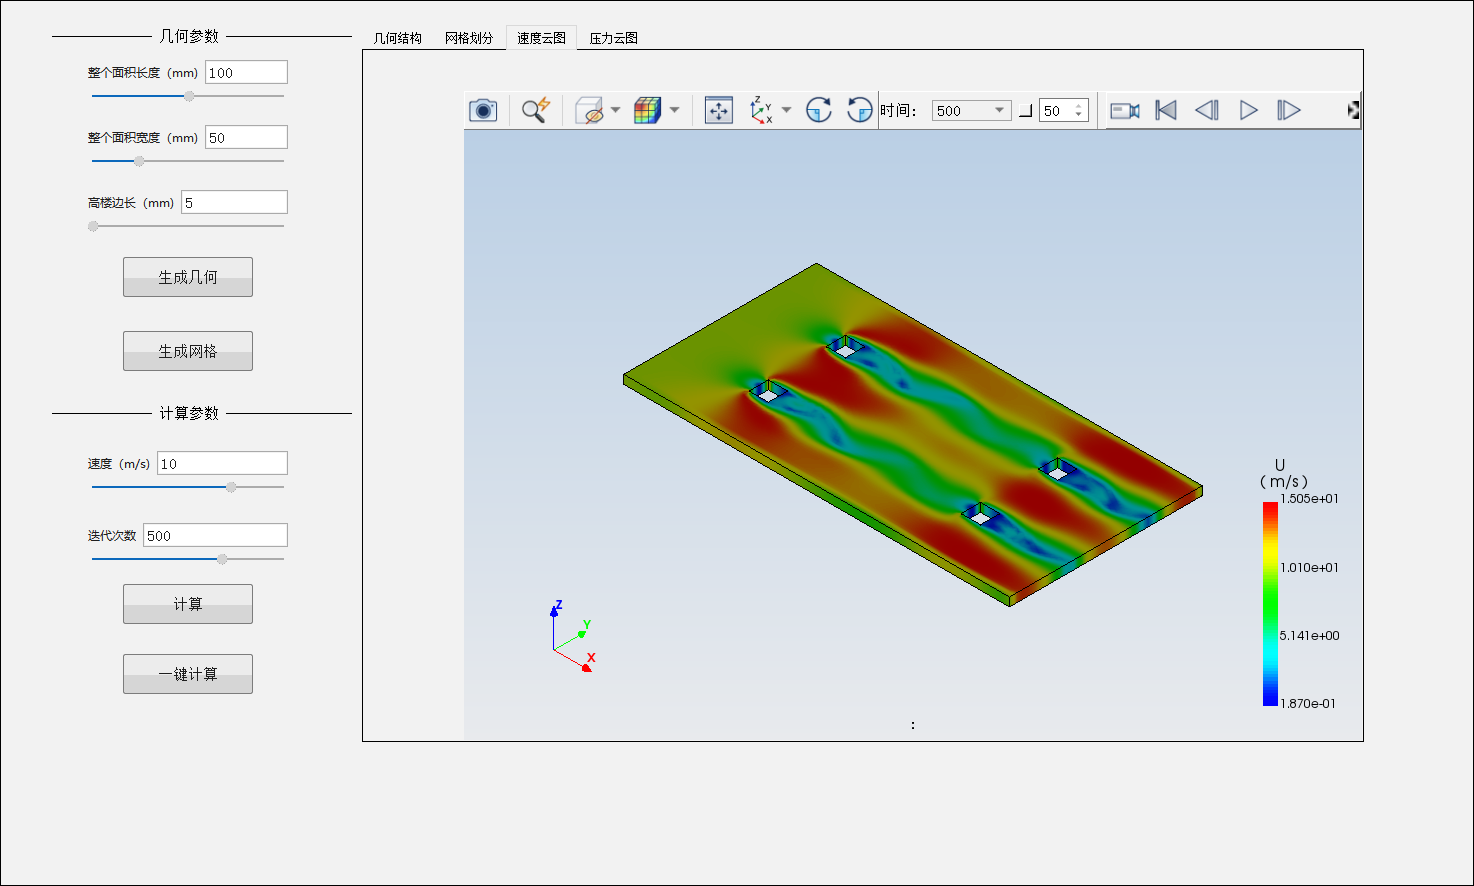Click the 迭代次数 slider handle
Viewport: 1474px width, 886px height.
coord(222,559)
